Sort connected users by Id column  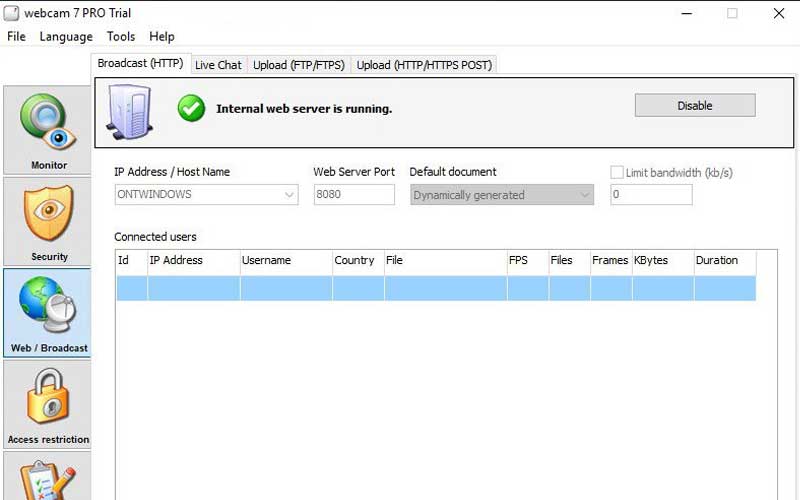pos(132,261)
